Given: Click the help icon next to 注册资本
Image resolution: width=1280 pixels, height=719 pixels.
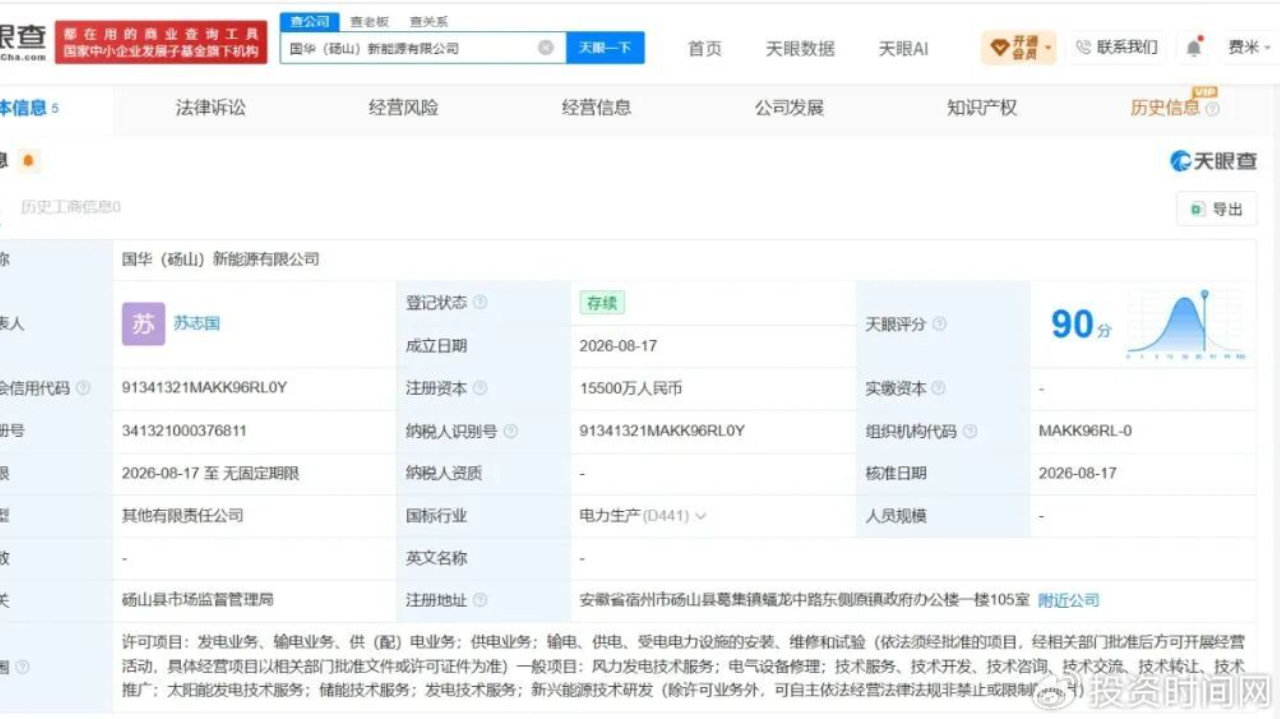Looking at the screenshot, I should (480, 388).
